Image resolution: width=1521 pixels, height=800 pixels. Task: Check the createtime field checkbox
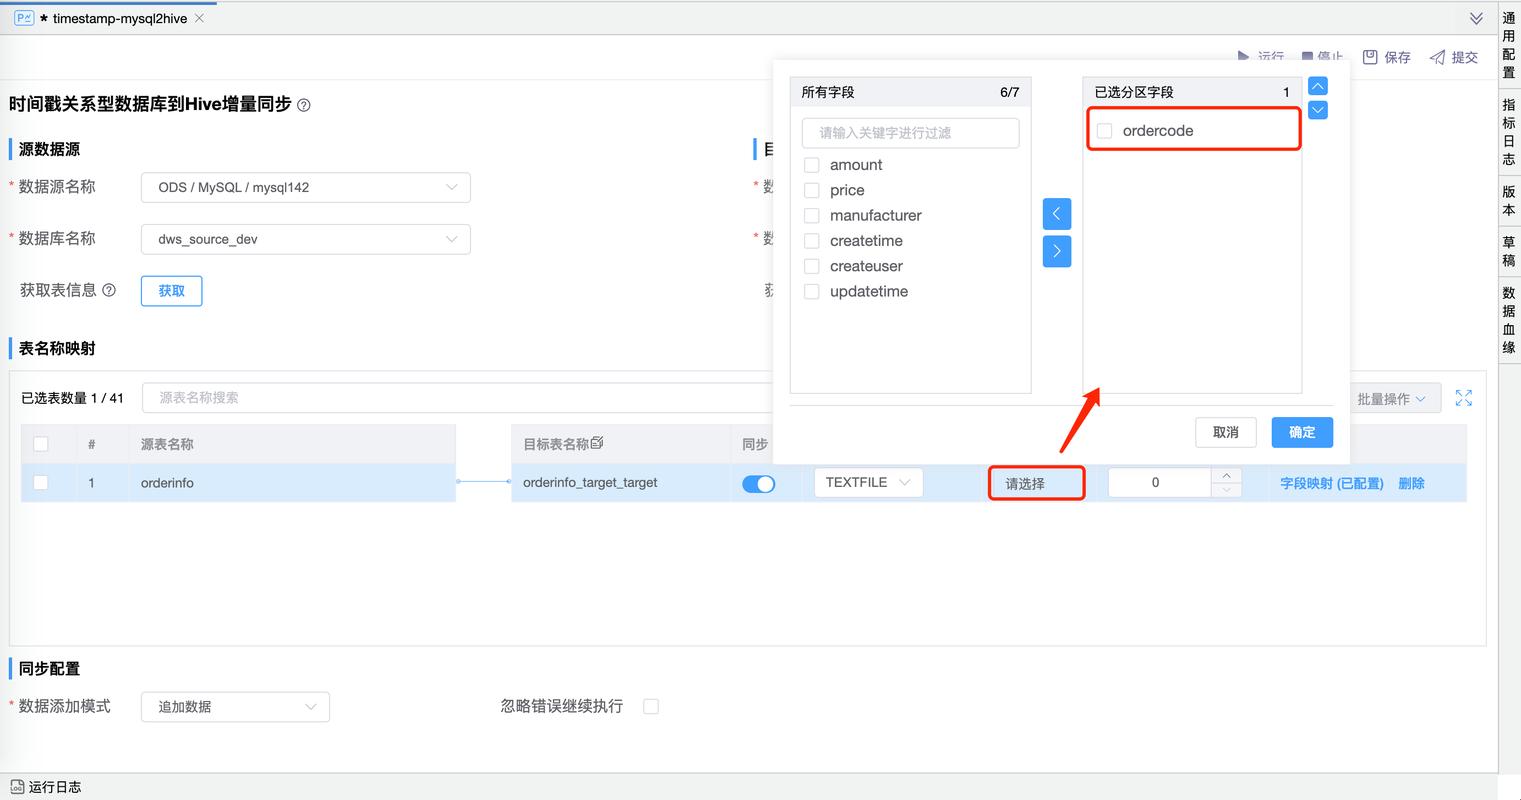pyautogui.click(x=812, y=241)
